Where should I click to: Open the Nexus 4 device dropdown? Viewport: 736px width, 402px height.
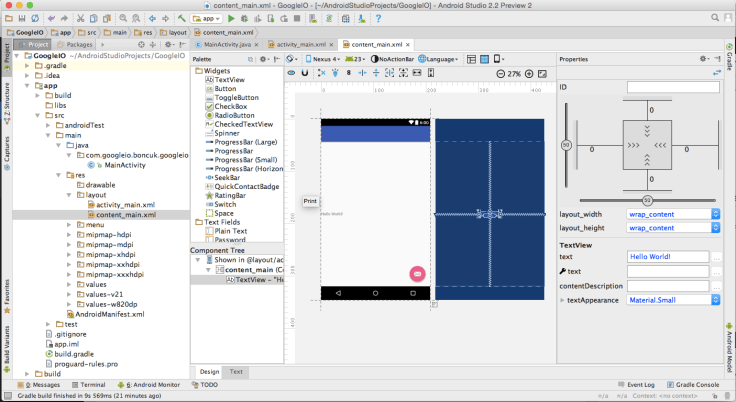coord(322,59)
